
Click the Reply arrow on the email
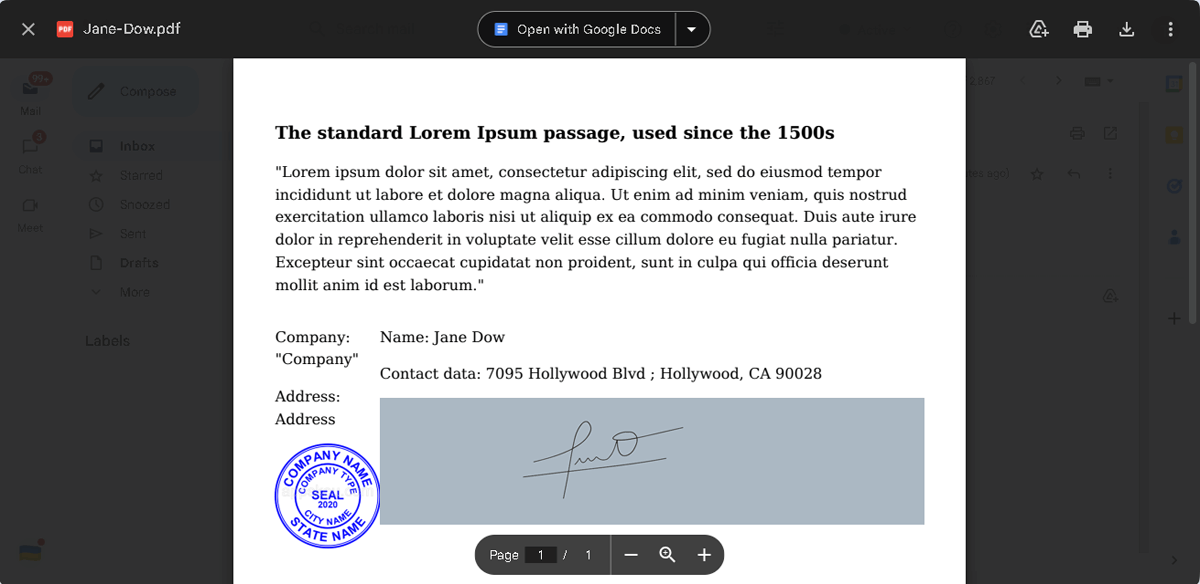point(1073,173)
